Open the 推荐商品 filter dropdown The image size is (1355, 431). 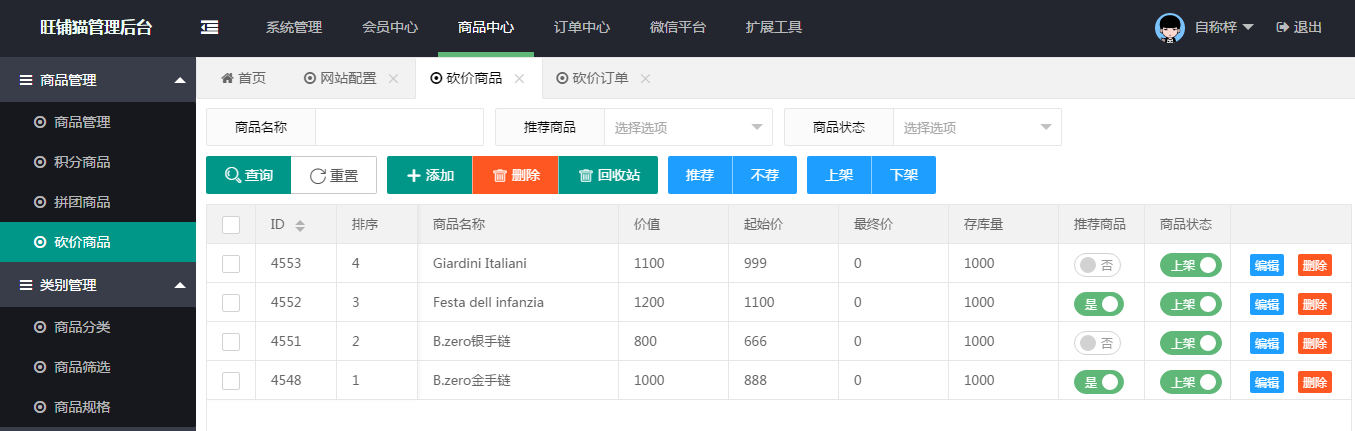[x=688, y=127]
